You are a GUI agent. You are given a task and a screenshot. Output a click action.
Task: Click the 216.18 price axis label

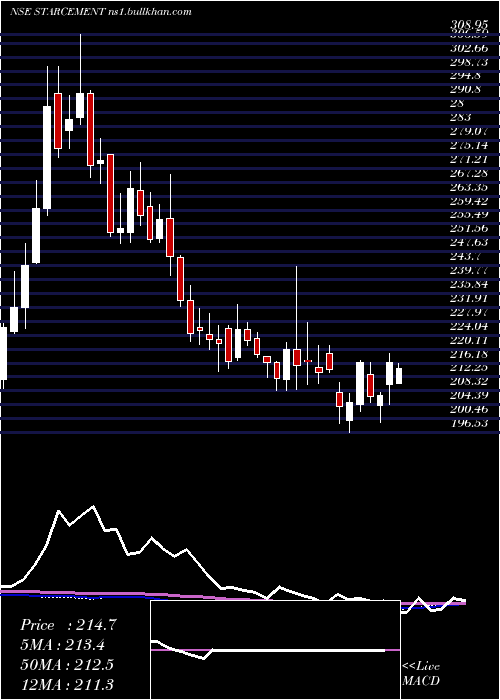(x=469, y=354)
